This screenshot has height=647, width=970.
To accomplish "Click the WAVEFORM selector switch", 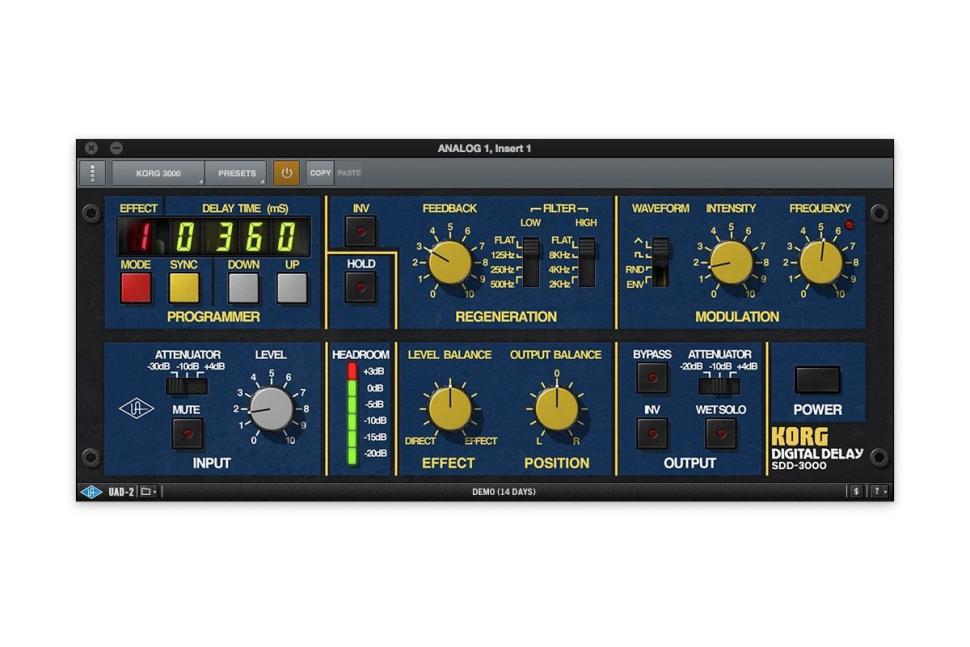I will coord(660,262).
